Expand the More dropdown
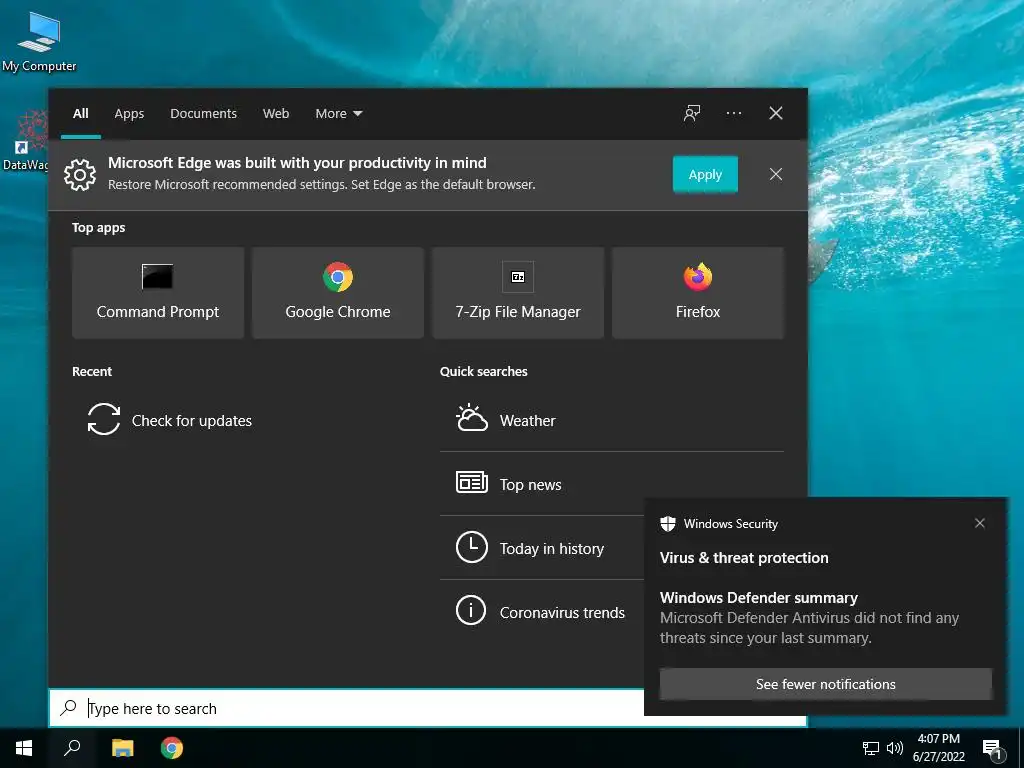The height and width of the screenshot is (768, 1024). click(x=338, y=114)
